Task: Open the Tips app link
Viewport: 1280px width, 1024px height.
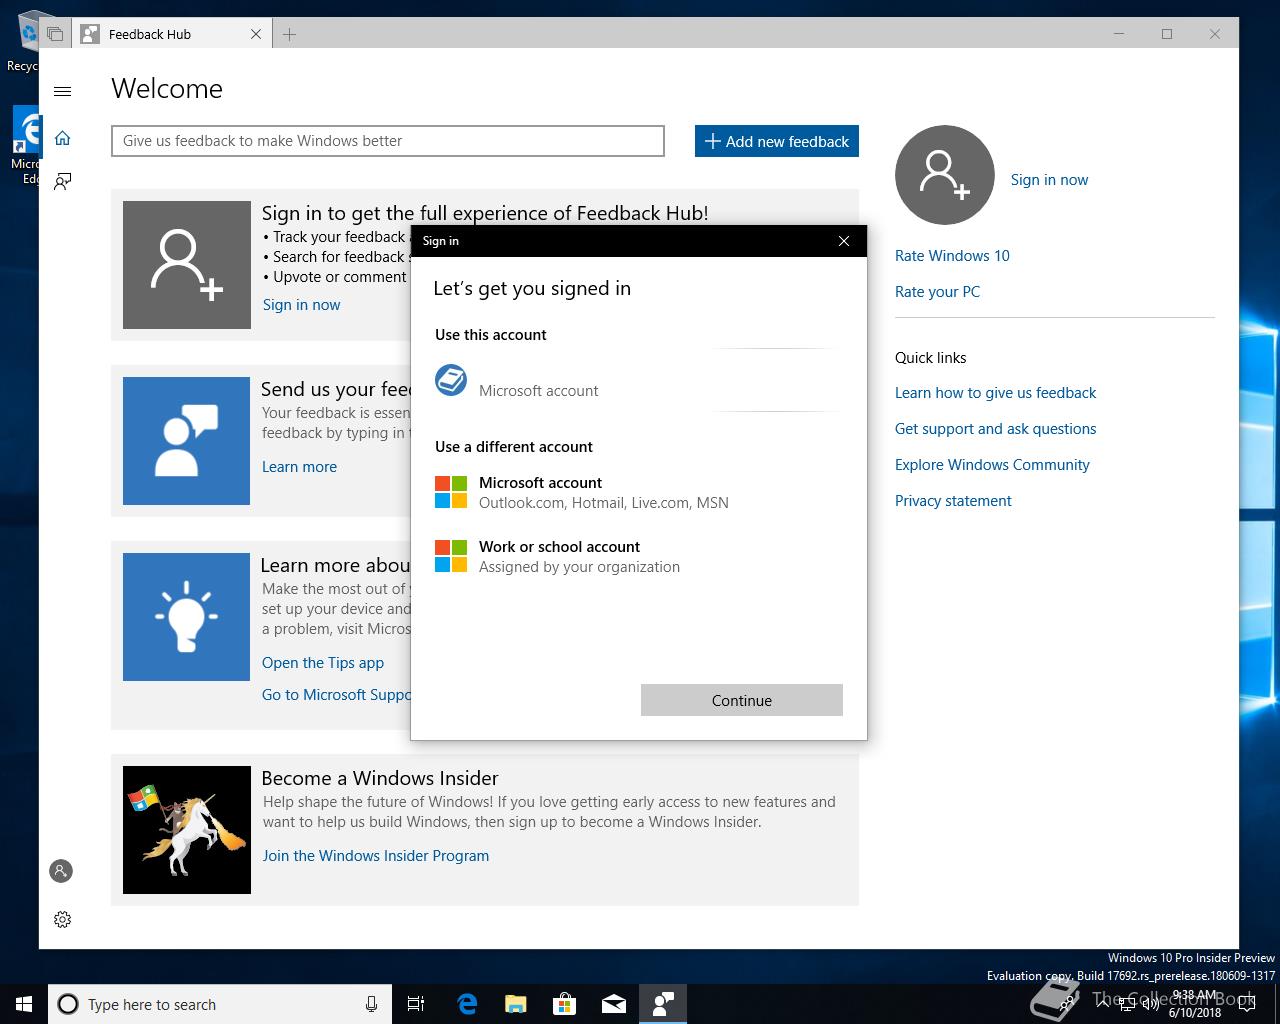Action: [323, 663]
